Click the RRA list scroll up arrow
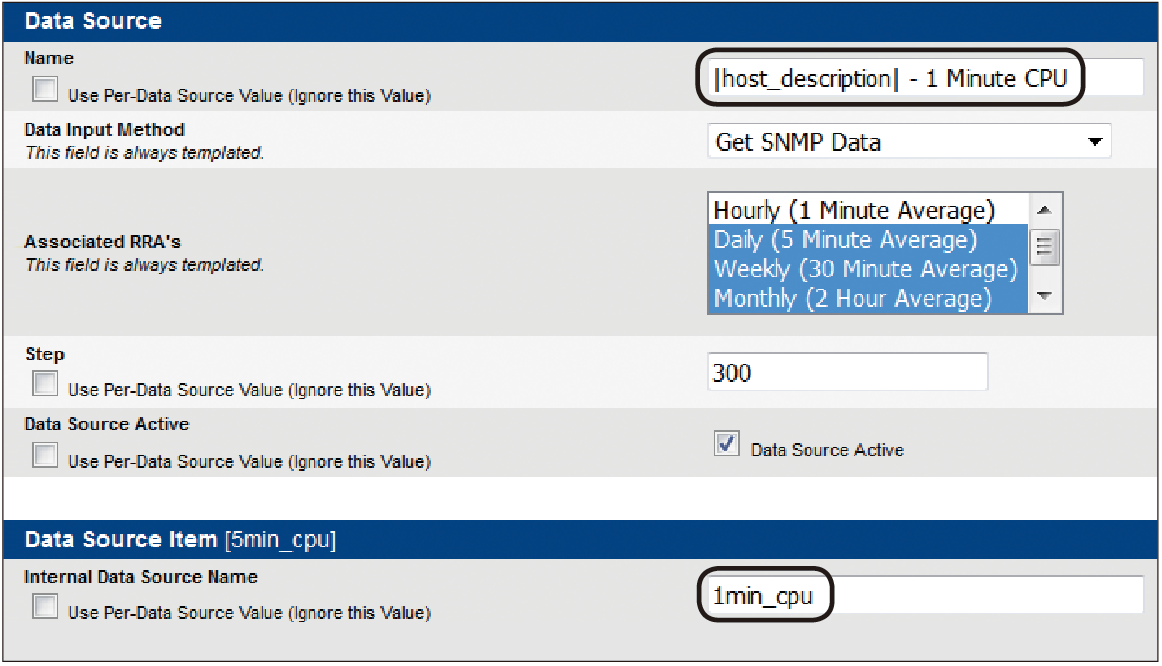The height and width of the screenshot is (666, 1162). pyautogui.click(x=1045, y=210)
